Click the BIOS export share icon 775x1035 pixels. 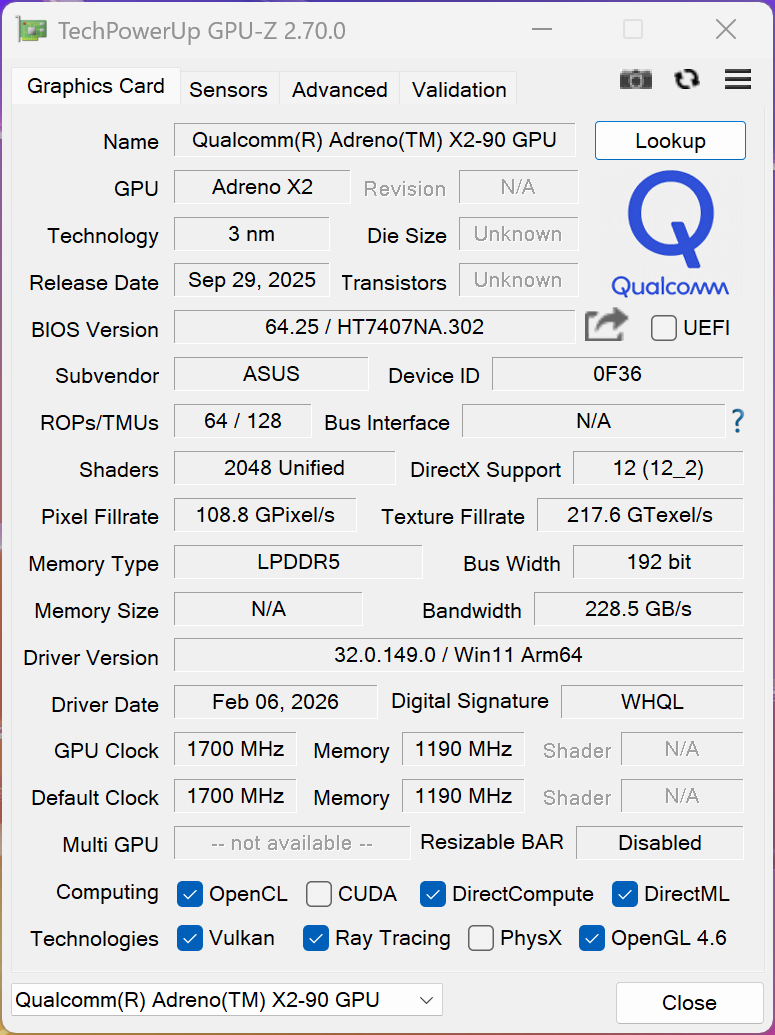(605, 325)
